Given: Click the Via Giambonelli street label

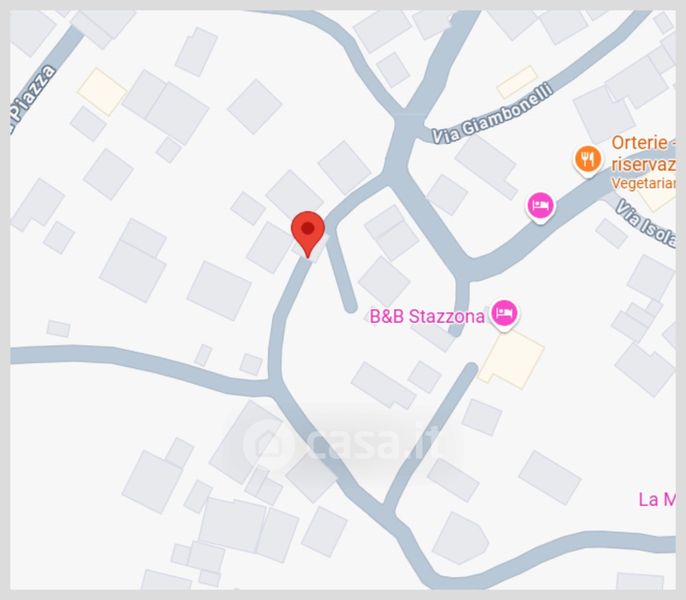Looking at the screenshot, I should [493, 114].
